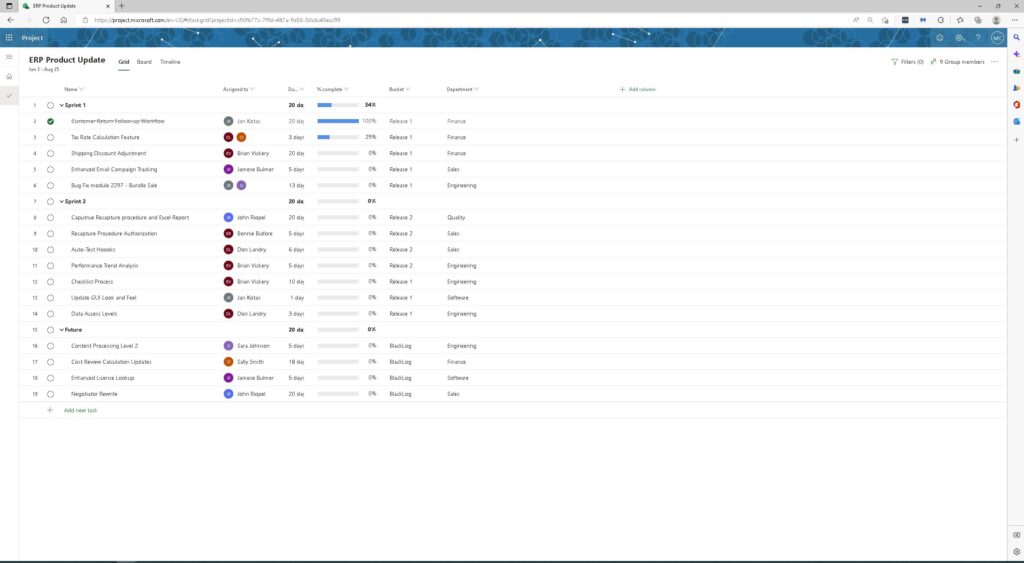Viewport: 1024px width, 563px height.
Task: Open the Filters (0) button
Action: (x=907, y=62)
